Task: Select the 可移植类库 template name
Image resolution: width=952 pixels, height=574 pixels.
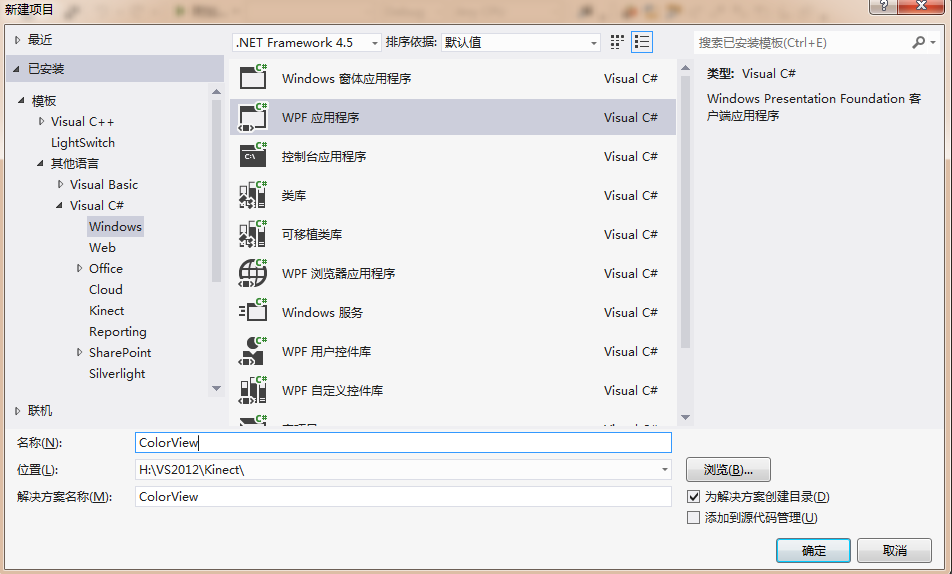Action: coord(312,234)
